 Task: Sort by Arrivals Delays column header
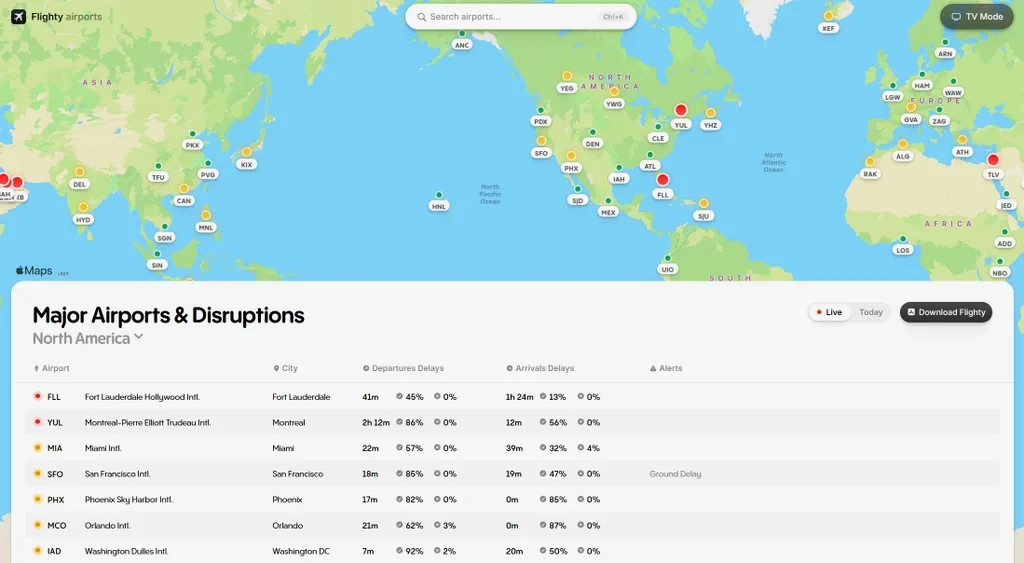540,368
